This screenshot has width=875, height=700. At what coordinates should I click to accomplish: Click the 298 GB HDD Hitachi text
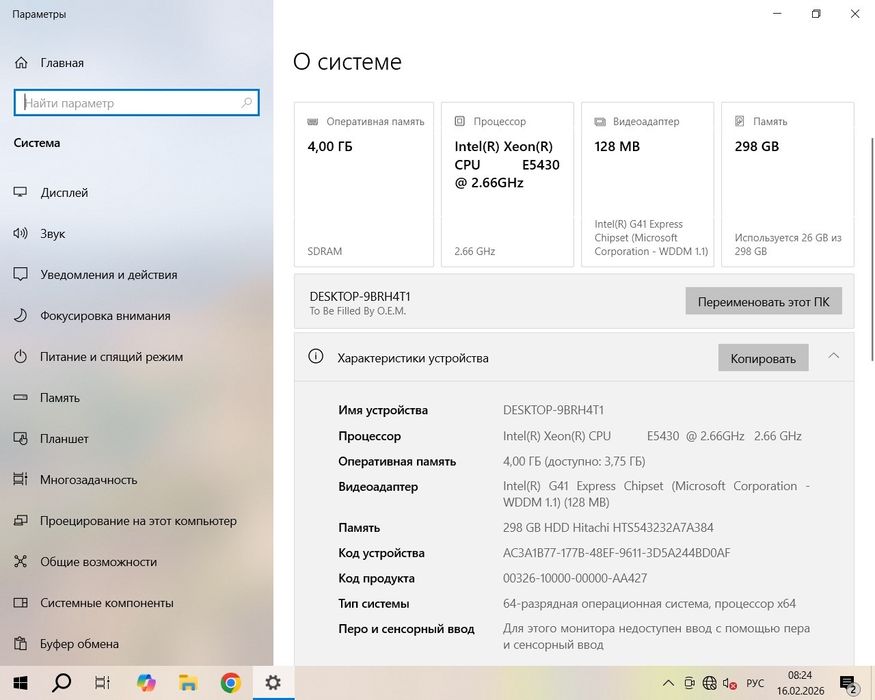608,528
